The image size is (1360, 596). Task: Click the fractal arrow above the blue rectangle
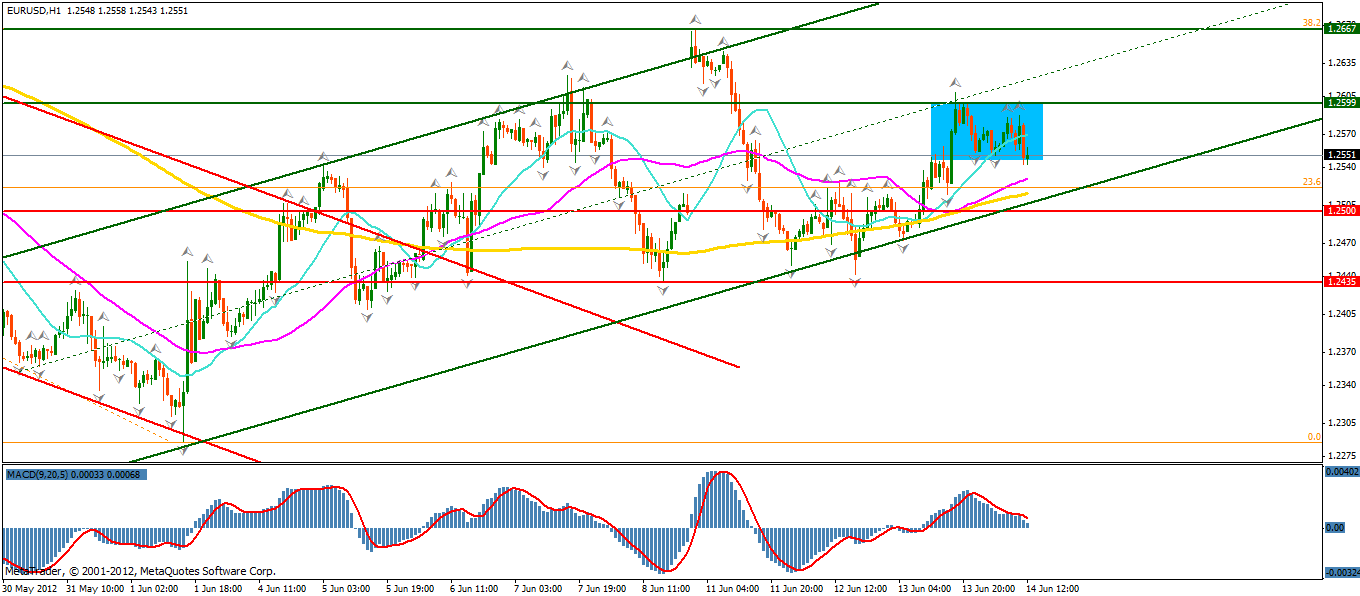tap(956, 81)
